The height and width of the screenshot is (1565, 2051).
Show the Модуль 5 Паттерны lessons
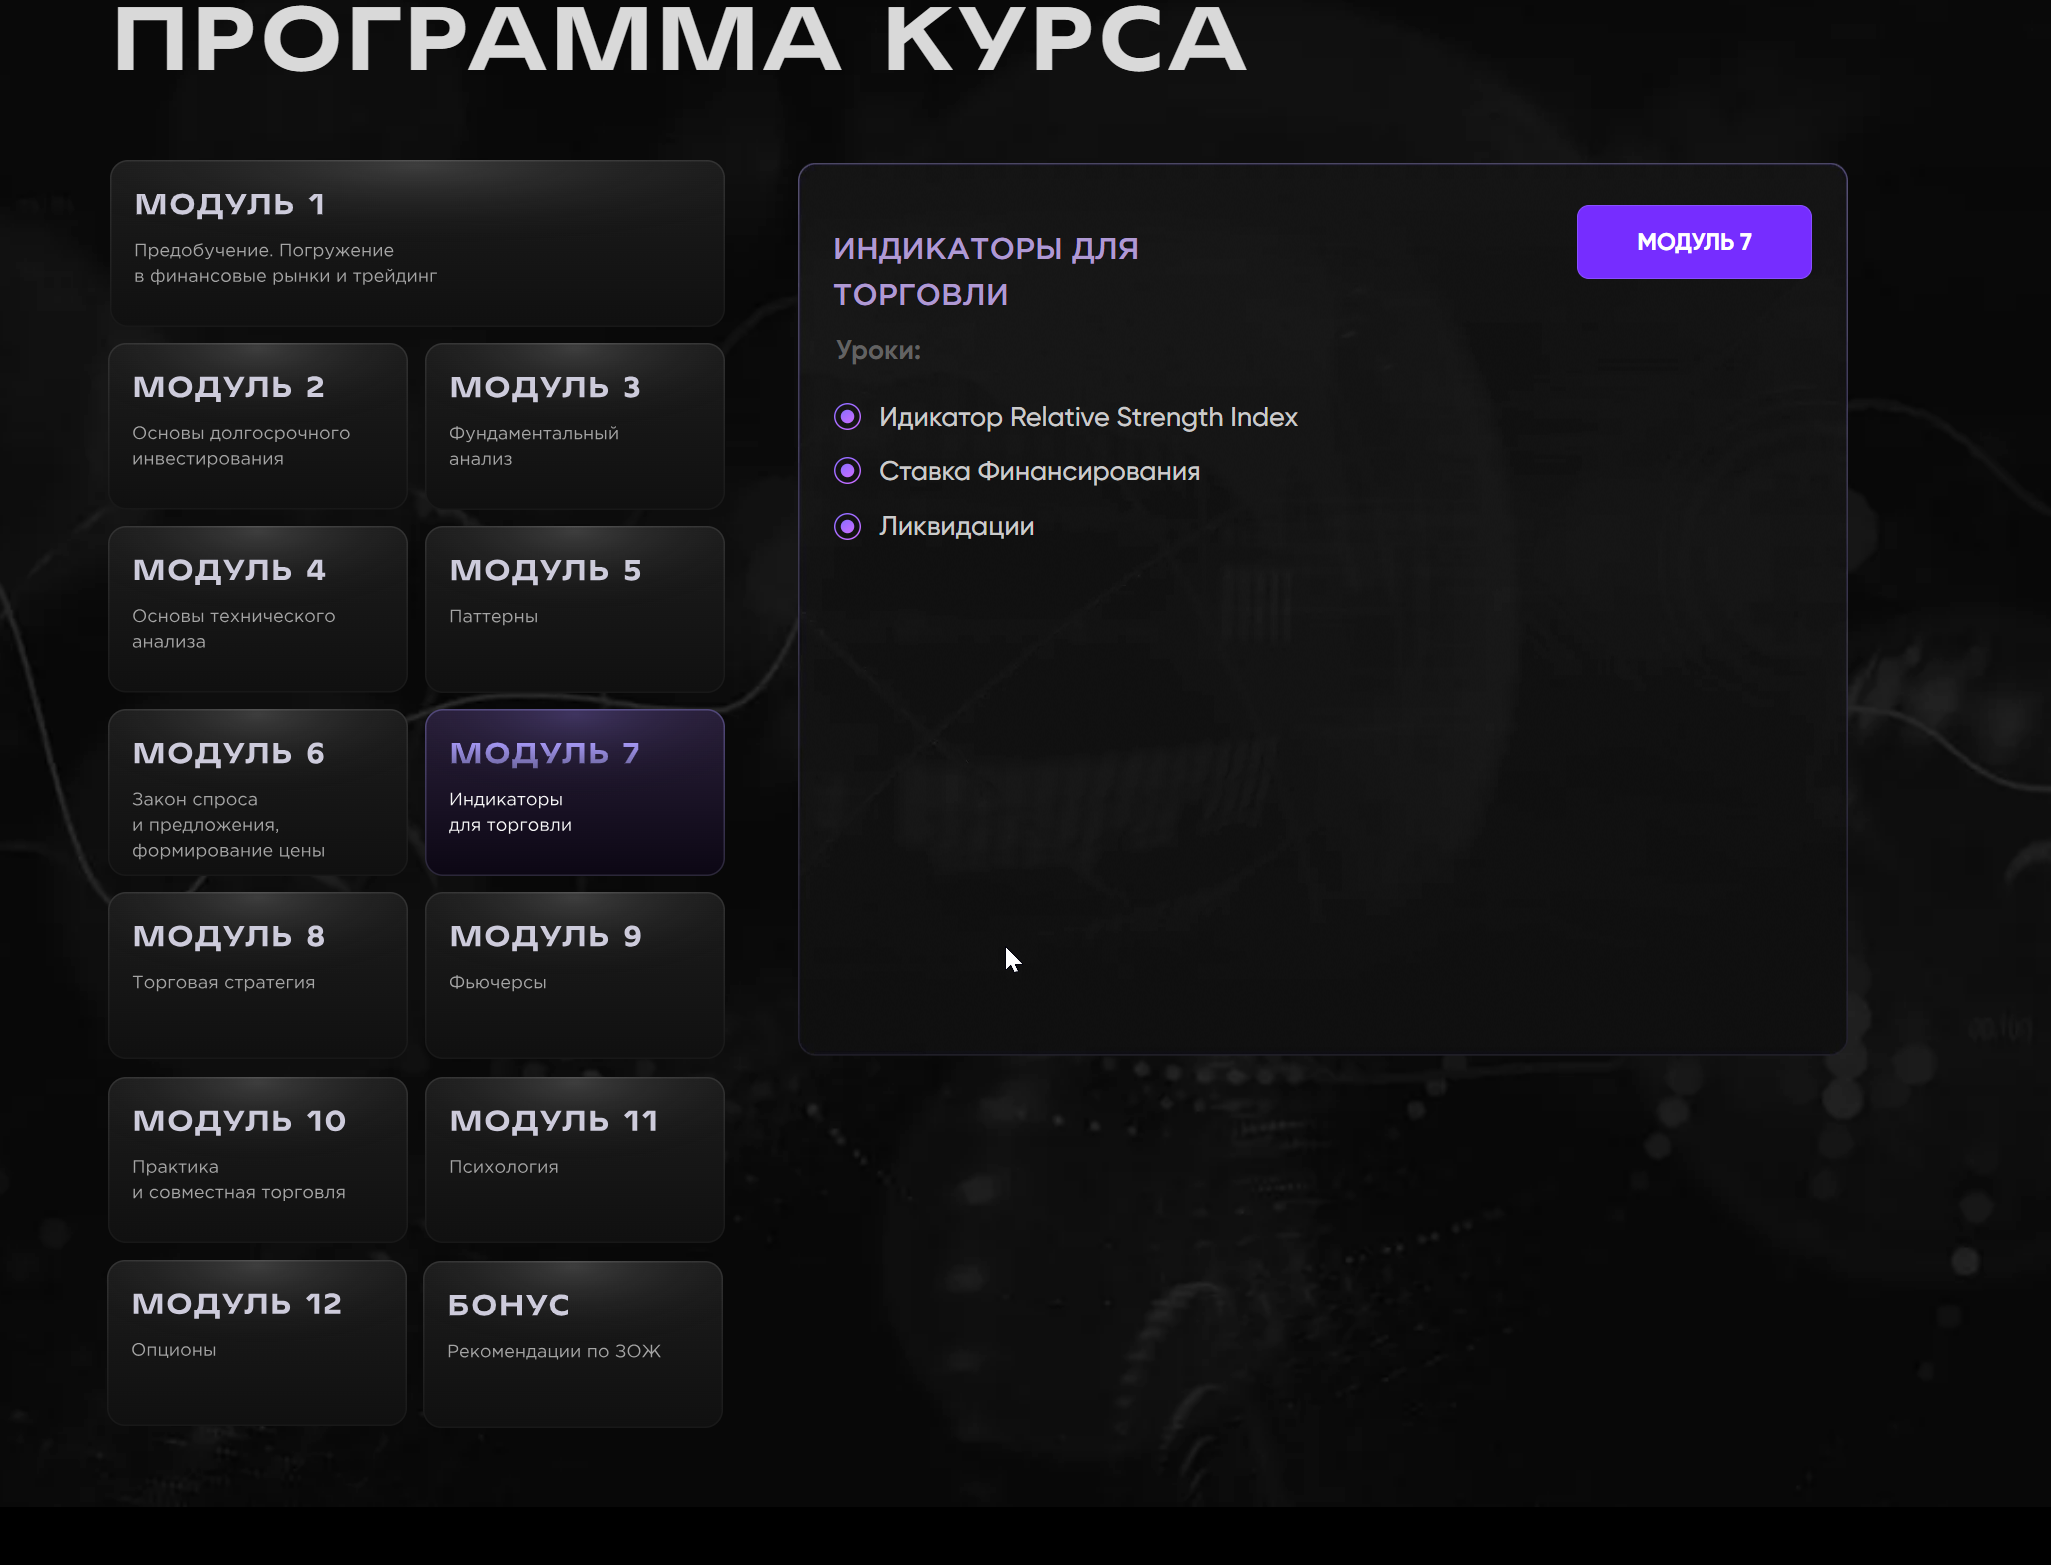click(x=574, y=609)
